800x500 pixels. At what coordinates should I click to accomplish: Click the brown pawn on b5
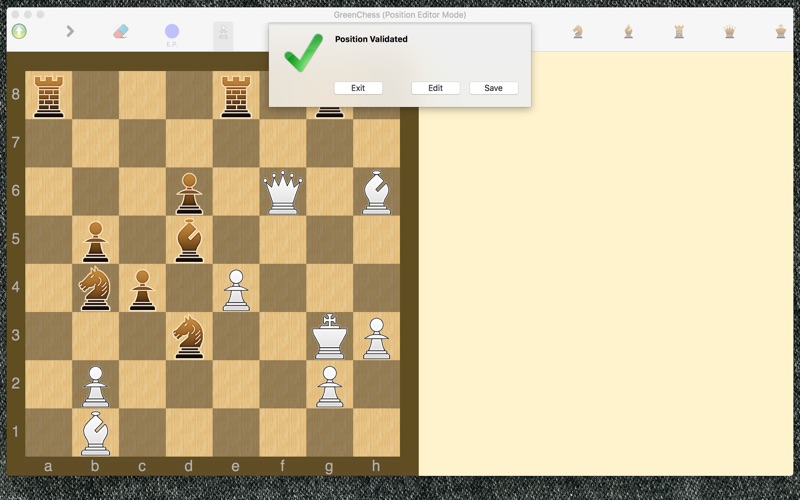[95, 241]
